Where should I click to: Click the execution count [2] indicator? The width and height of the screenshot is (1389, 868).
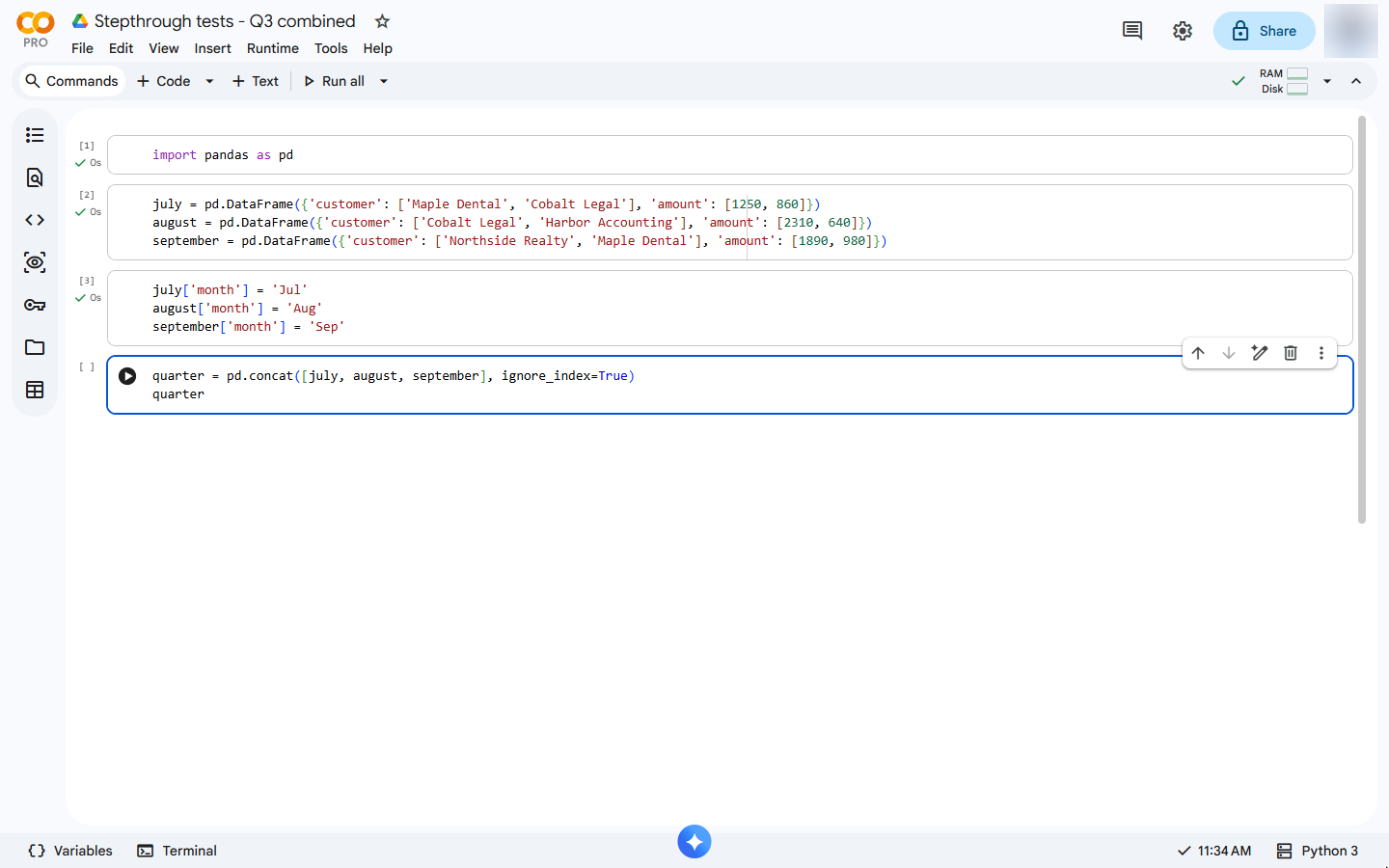click(86, 195)
